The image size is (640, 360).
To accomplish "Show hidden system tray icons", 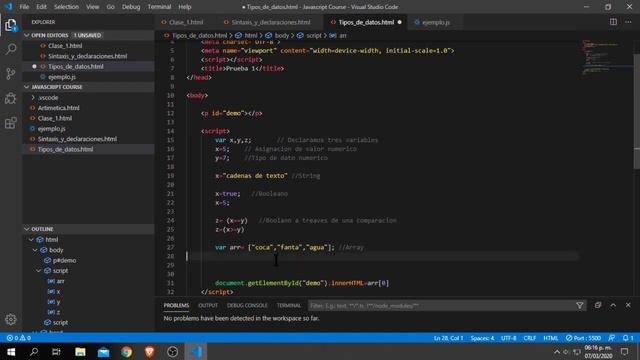I will (x=557, y=352).
